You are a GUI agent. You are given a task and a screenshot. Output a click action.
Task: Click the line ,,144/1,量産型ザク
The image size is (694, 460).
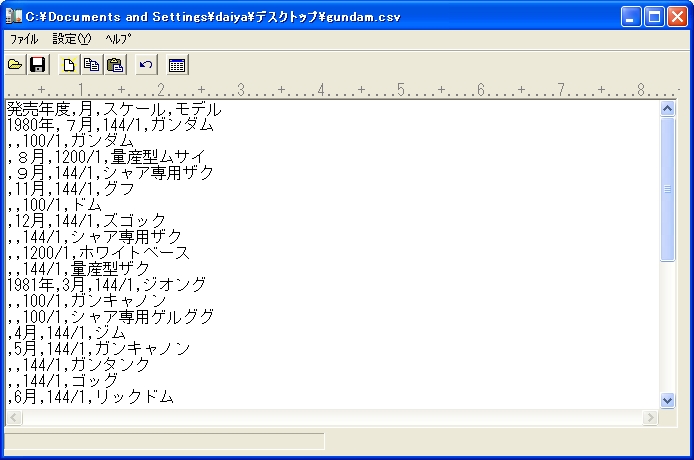click(78, 269)
